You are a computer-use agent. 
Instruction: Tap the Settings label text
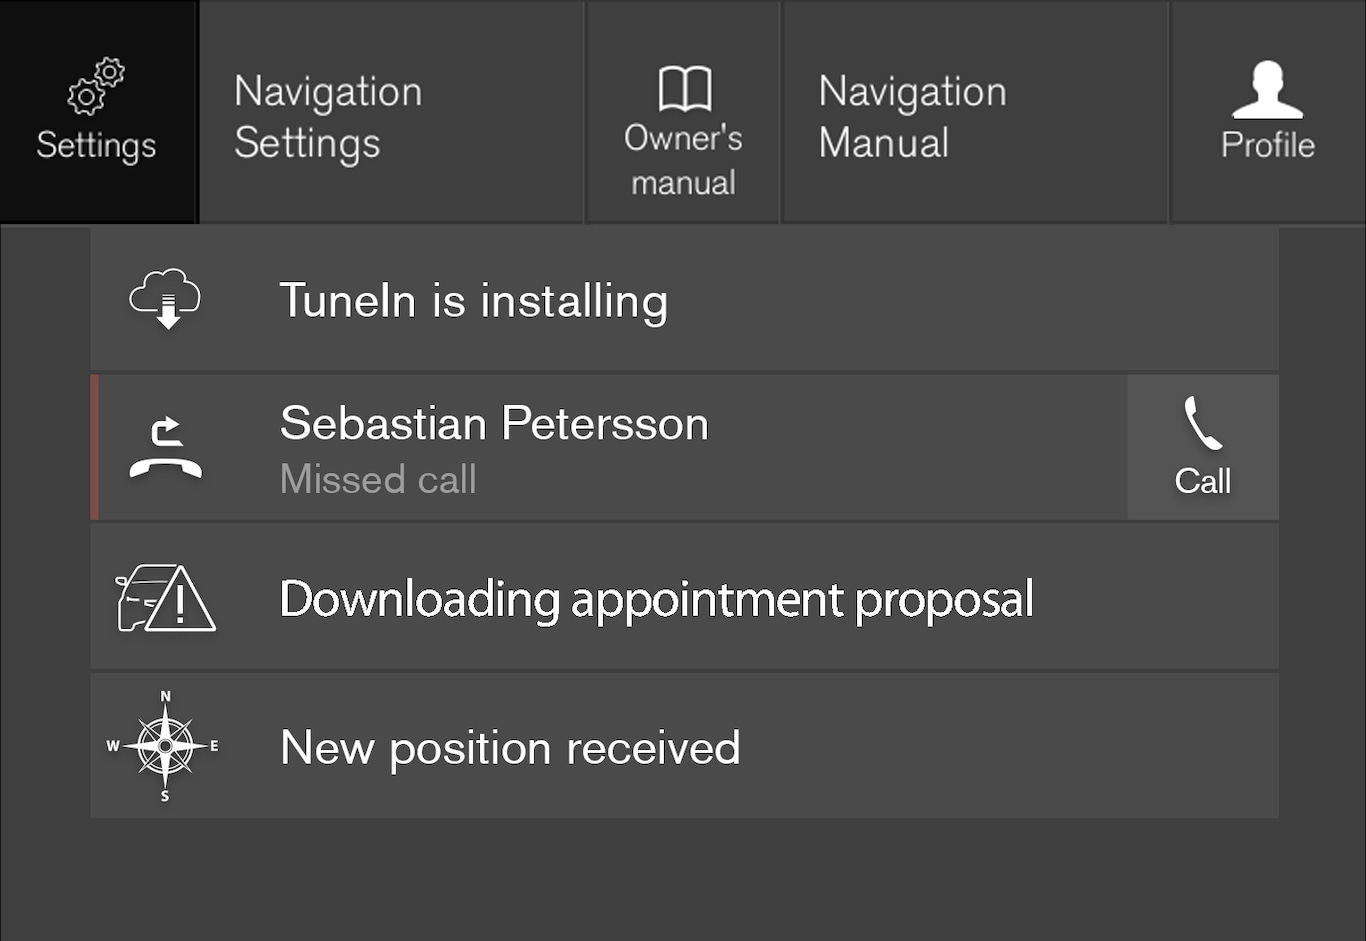[x=96, y=146]
